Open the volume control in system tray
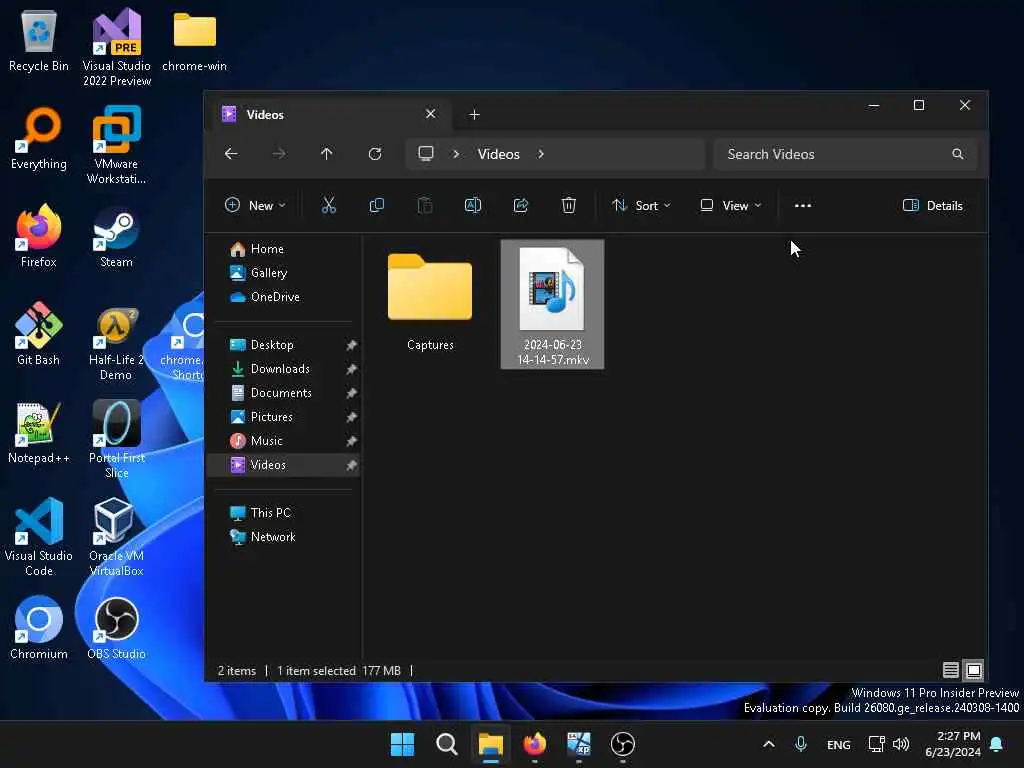The height and width of the screenshot is (768, 1024). [901, 744]
